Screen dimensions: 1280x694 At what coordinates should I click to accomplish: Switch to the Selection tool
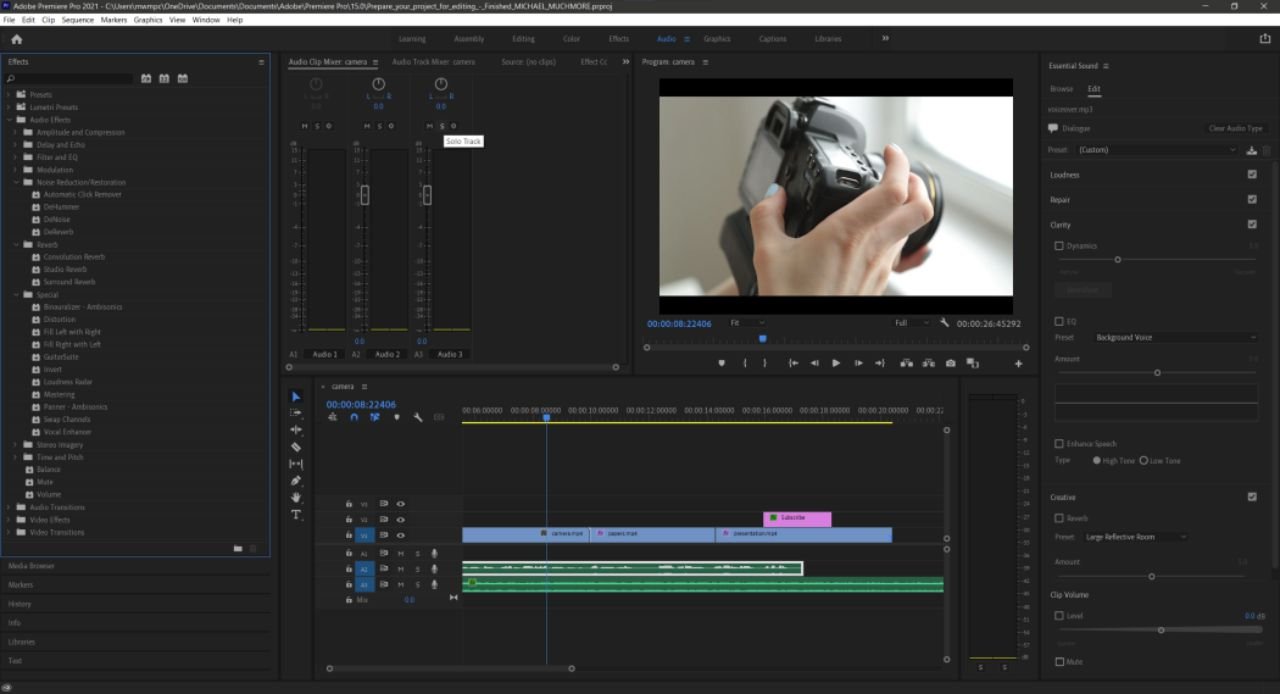296,397
